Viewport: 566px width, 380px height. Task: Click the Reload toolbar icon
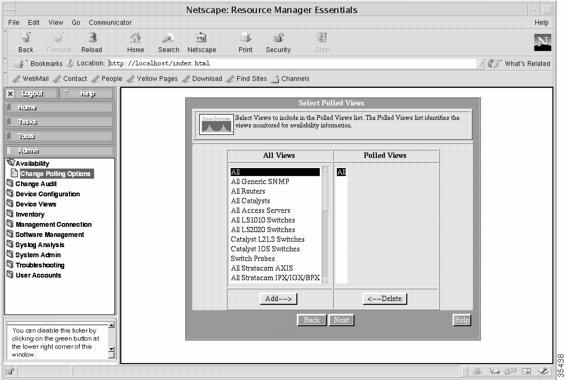92,42
